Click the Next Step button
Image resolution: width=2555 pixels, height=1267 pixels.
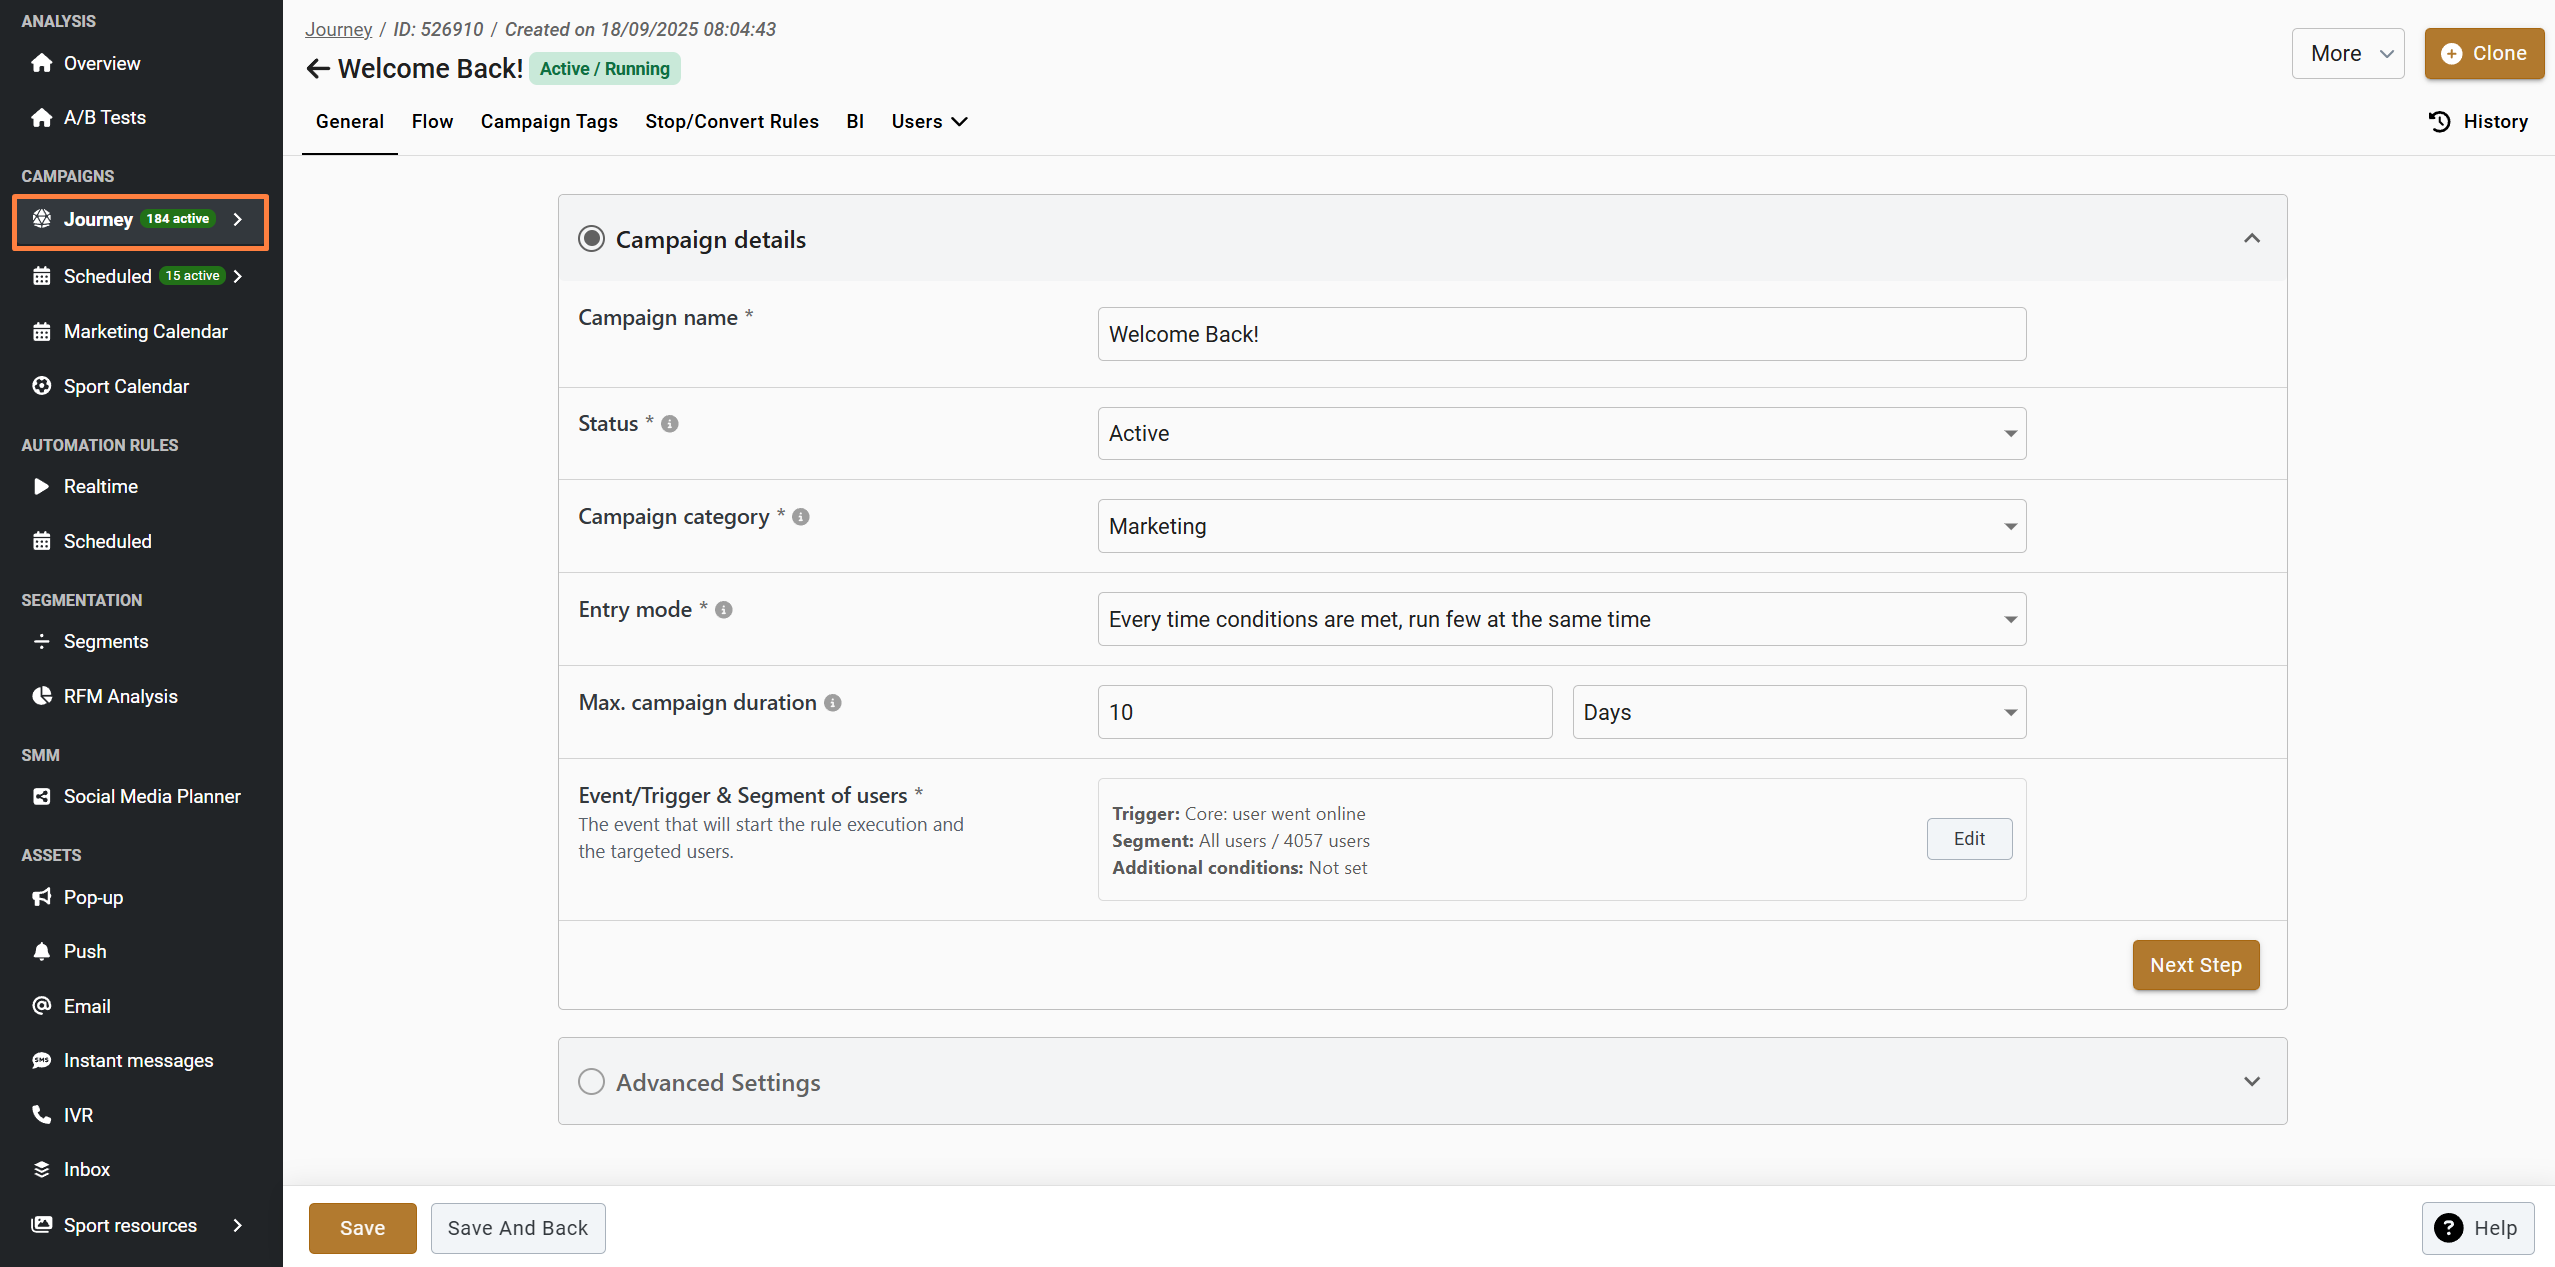2195,965
